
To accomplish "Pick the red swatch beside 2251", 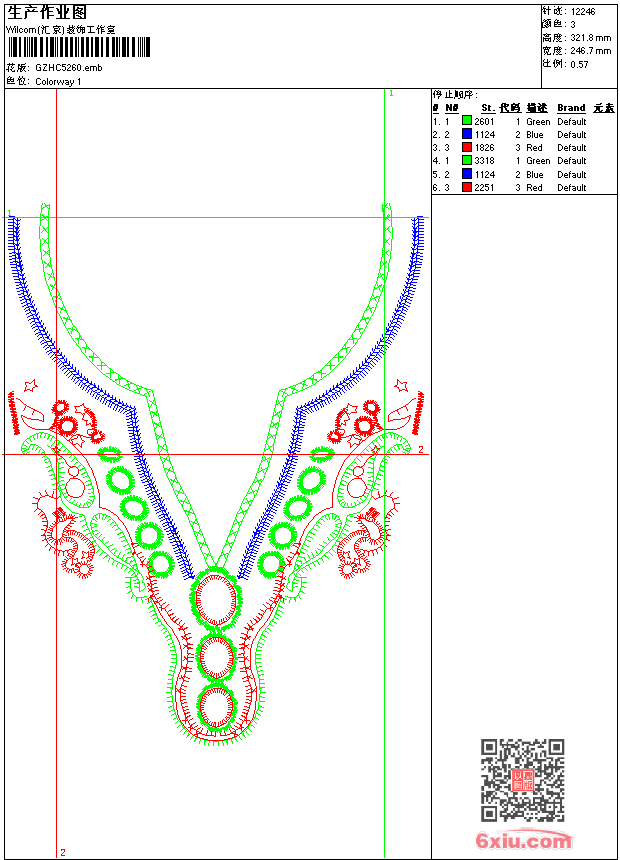I will pos(467,187).
